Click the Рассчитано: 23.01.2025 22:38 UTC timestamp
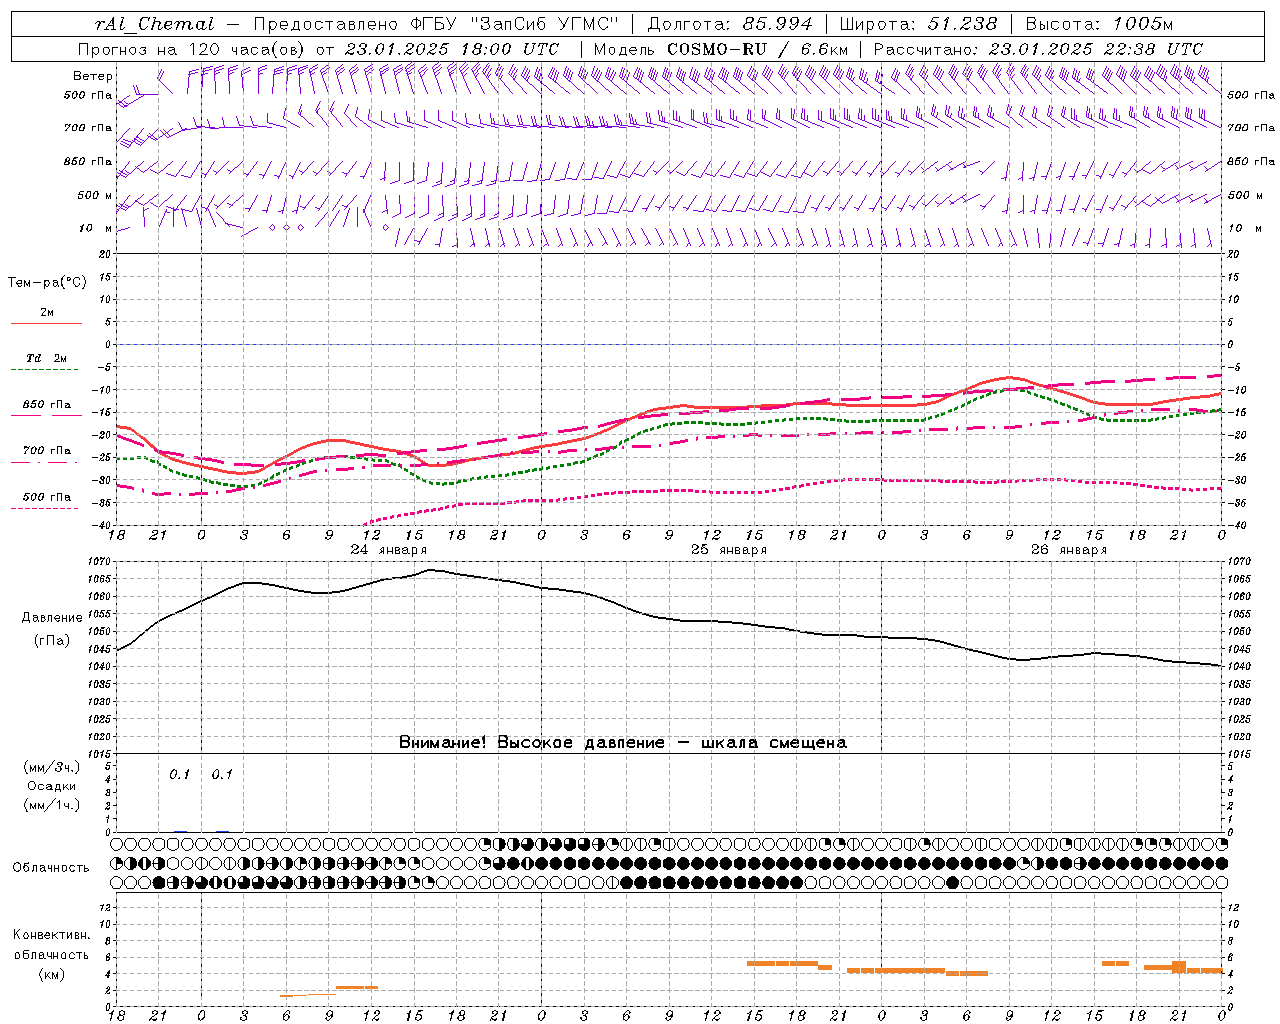 click(1038, 49)
